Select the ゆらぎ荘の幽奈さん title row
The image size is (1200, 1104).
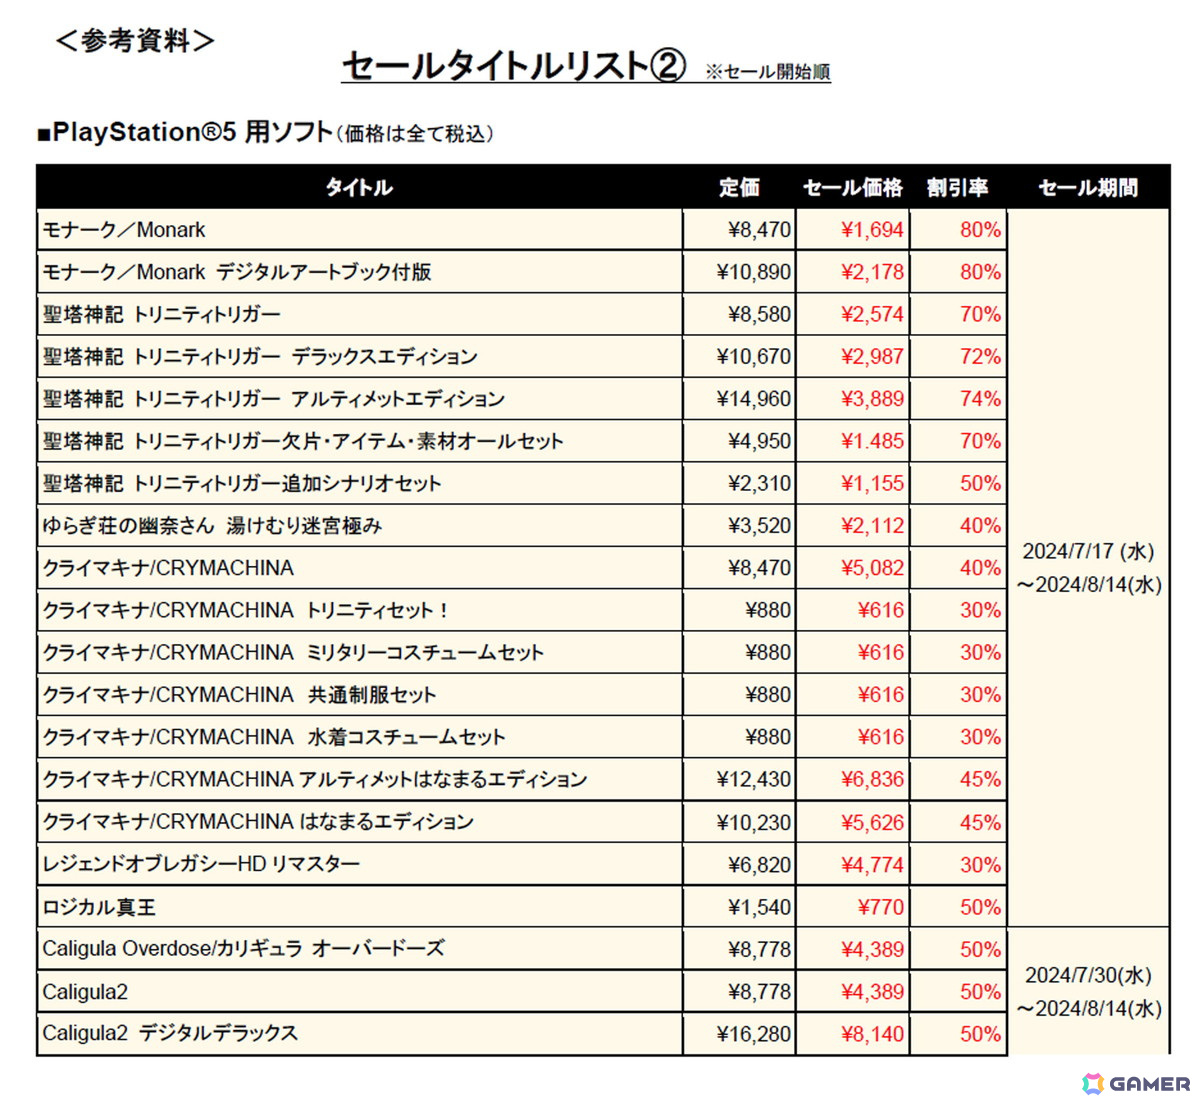pyautogui.click(x=212, y=525)
